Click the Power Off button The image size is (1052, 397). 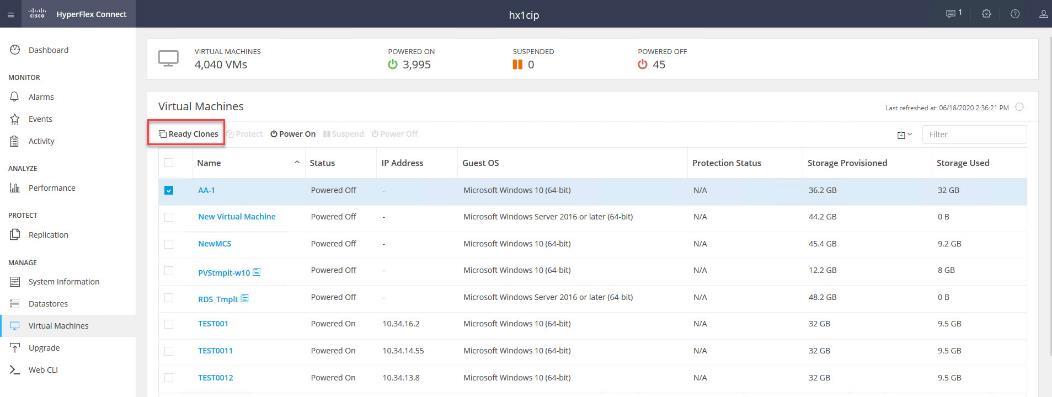[x=394, y=134]
